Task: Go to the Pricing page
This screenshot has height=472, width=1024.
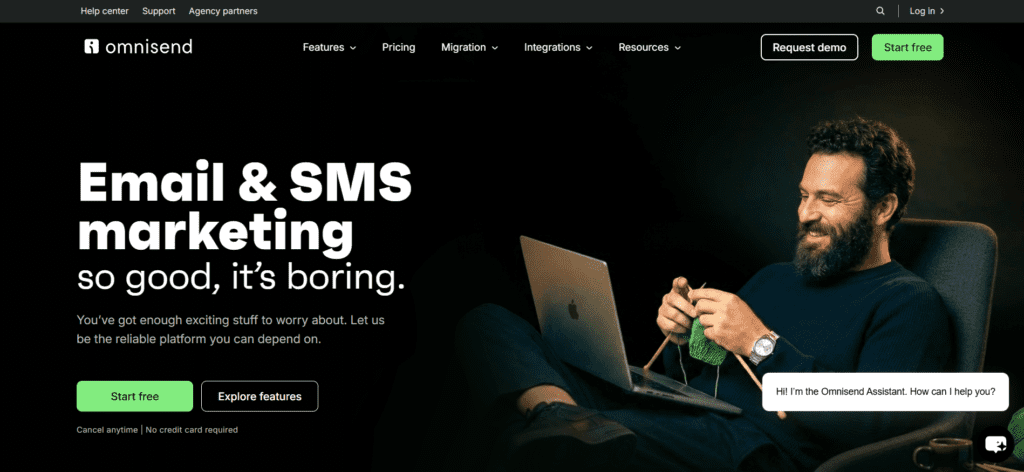Action: click(x=398, y=48)
